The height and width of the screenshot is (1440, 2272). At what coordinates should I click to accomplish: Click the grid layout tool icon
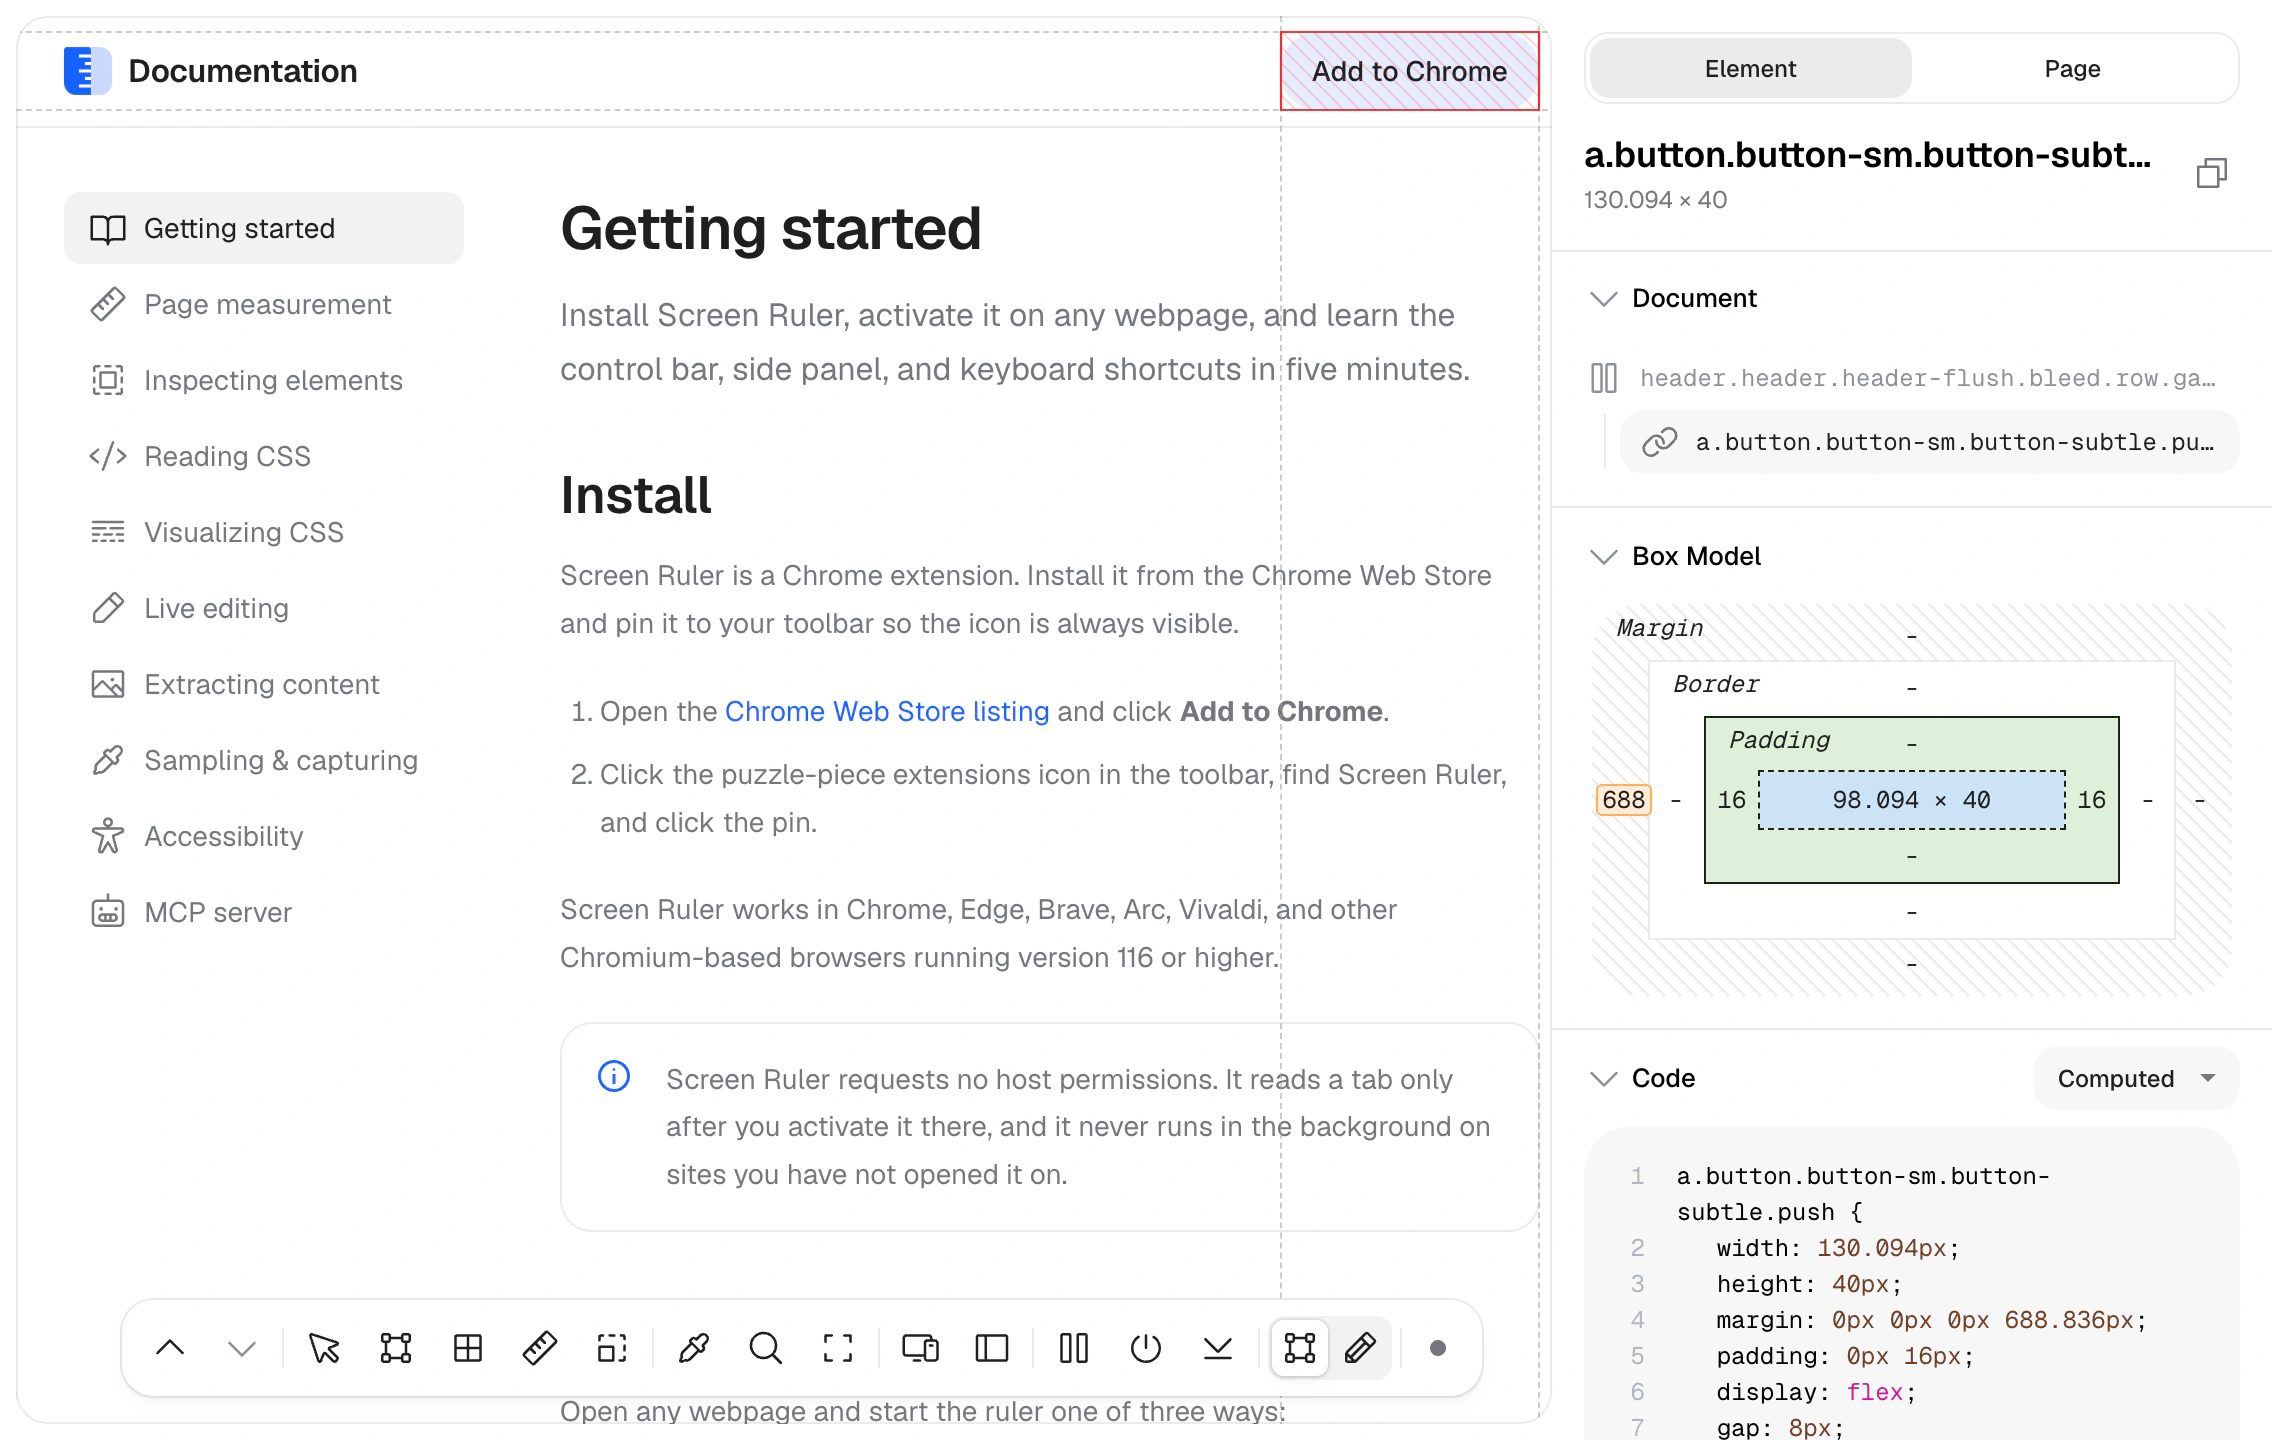[468, 1348]
